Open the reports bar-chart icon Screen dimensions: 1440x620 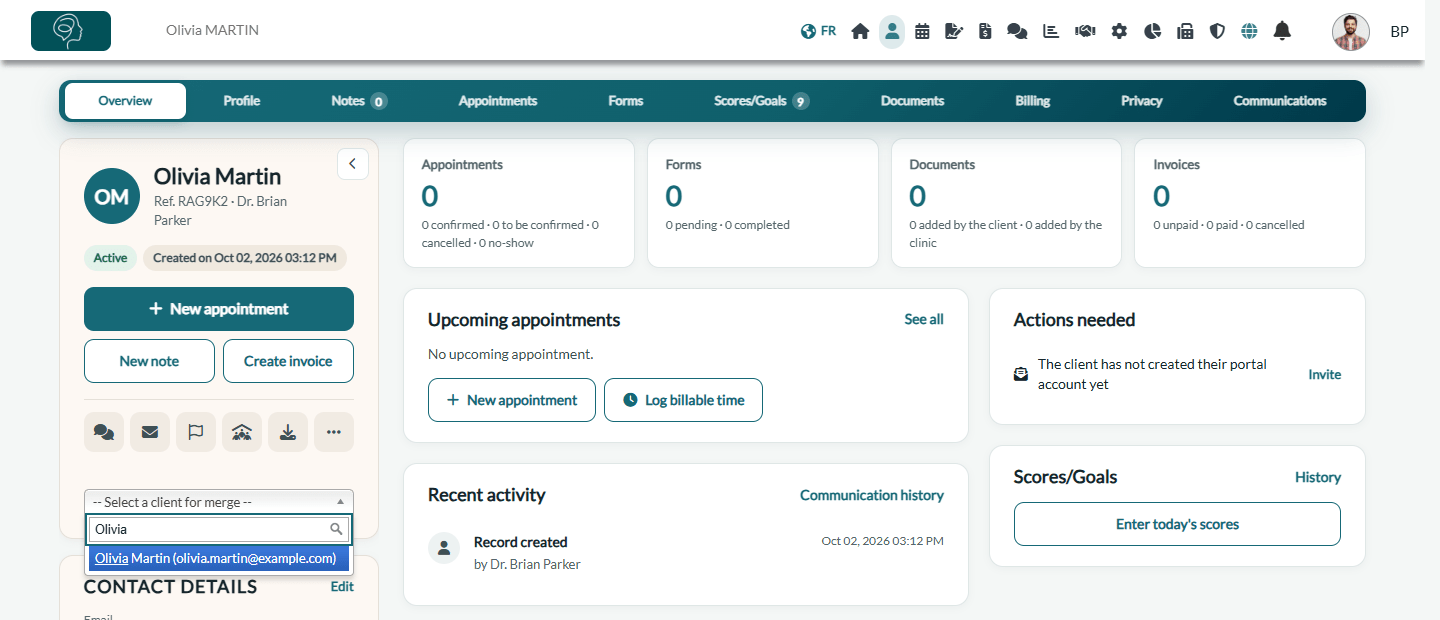(x=1051, y=31)
